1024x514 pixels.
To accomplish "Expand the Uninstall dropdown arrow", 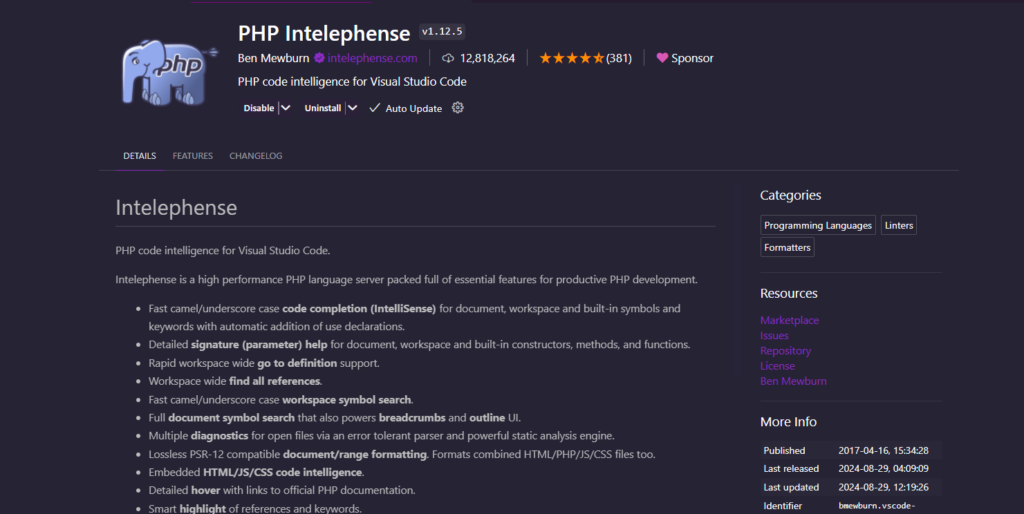I will tap(352, 108).
